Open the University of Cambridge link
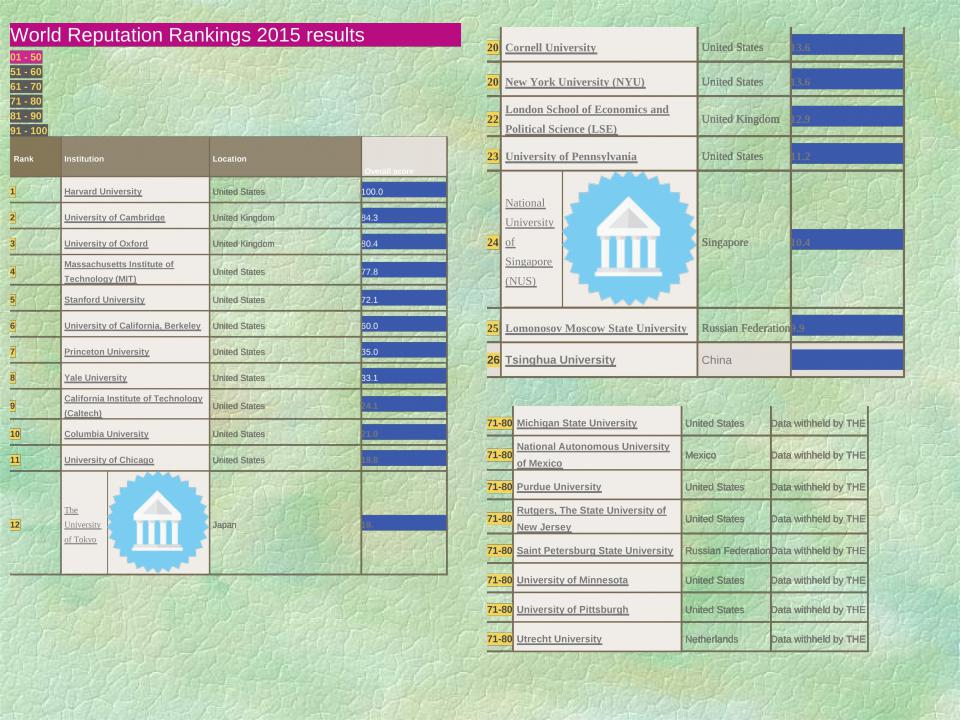The image size is (960, 720). point(114,217)
